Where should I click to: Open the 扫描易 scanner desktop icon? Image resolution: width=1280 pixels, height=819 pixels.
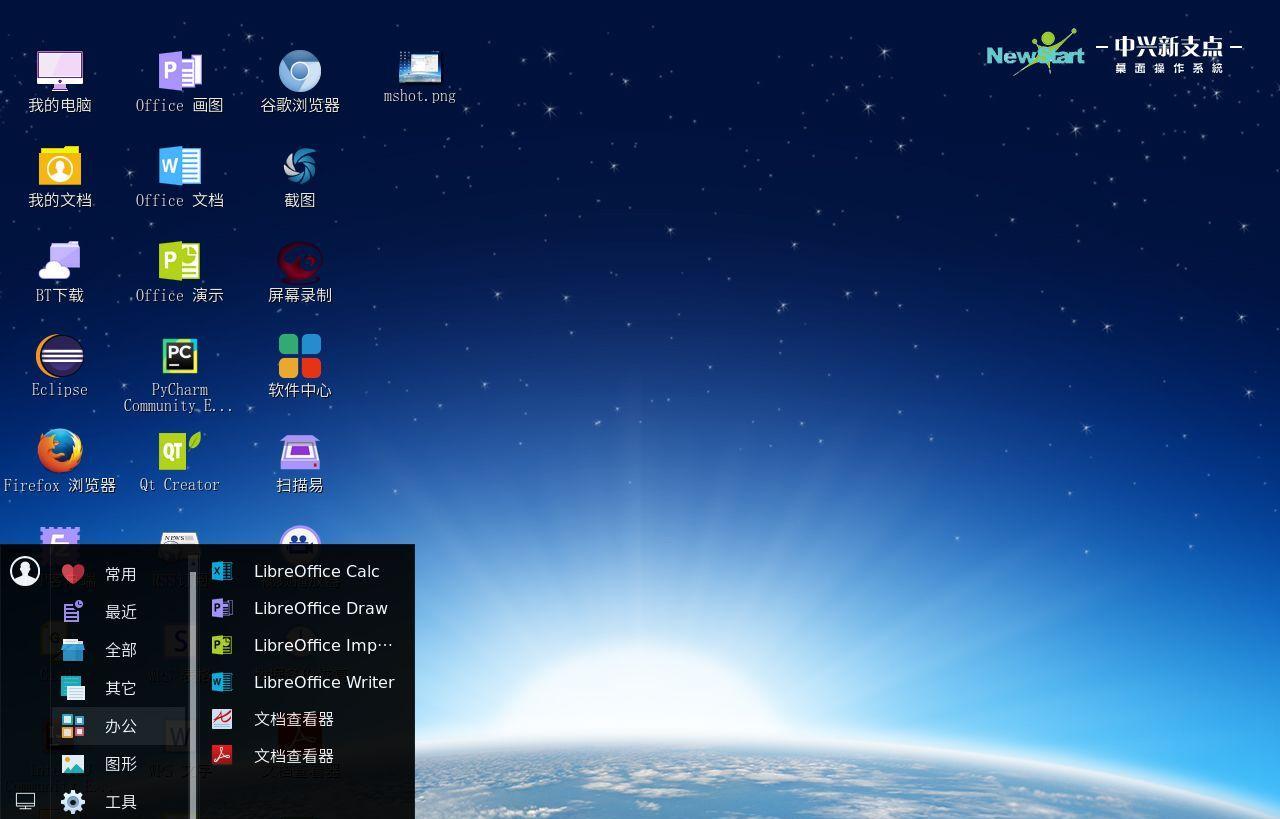point(300,462)
